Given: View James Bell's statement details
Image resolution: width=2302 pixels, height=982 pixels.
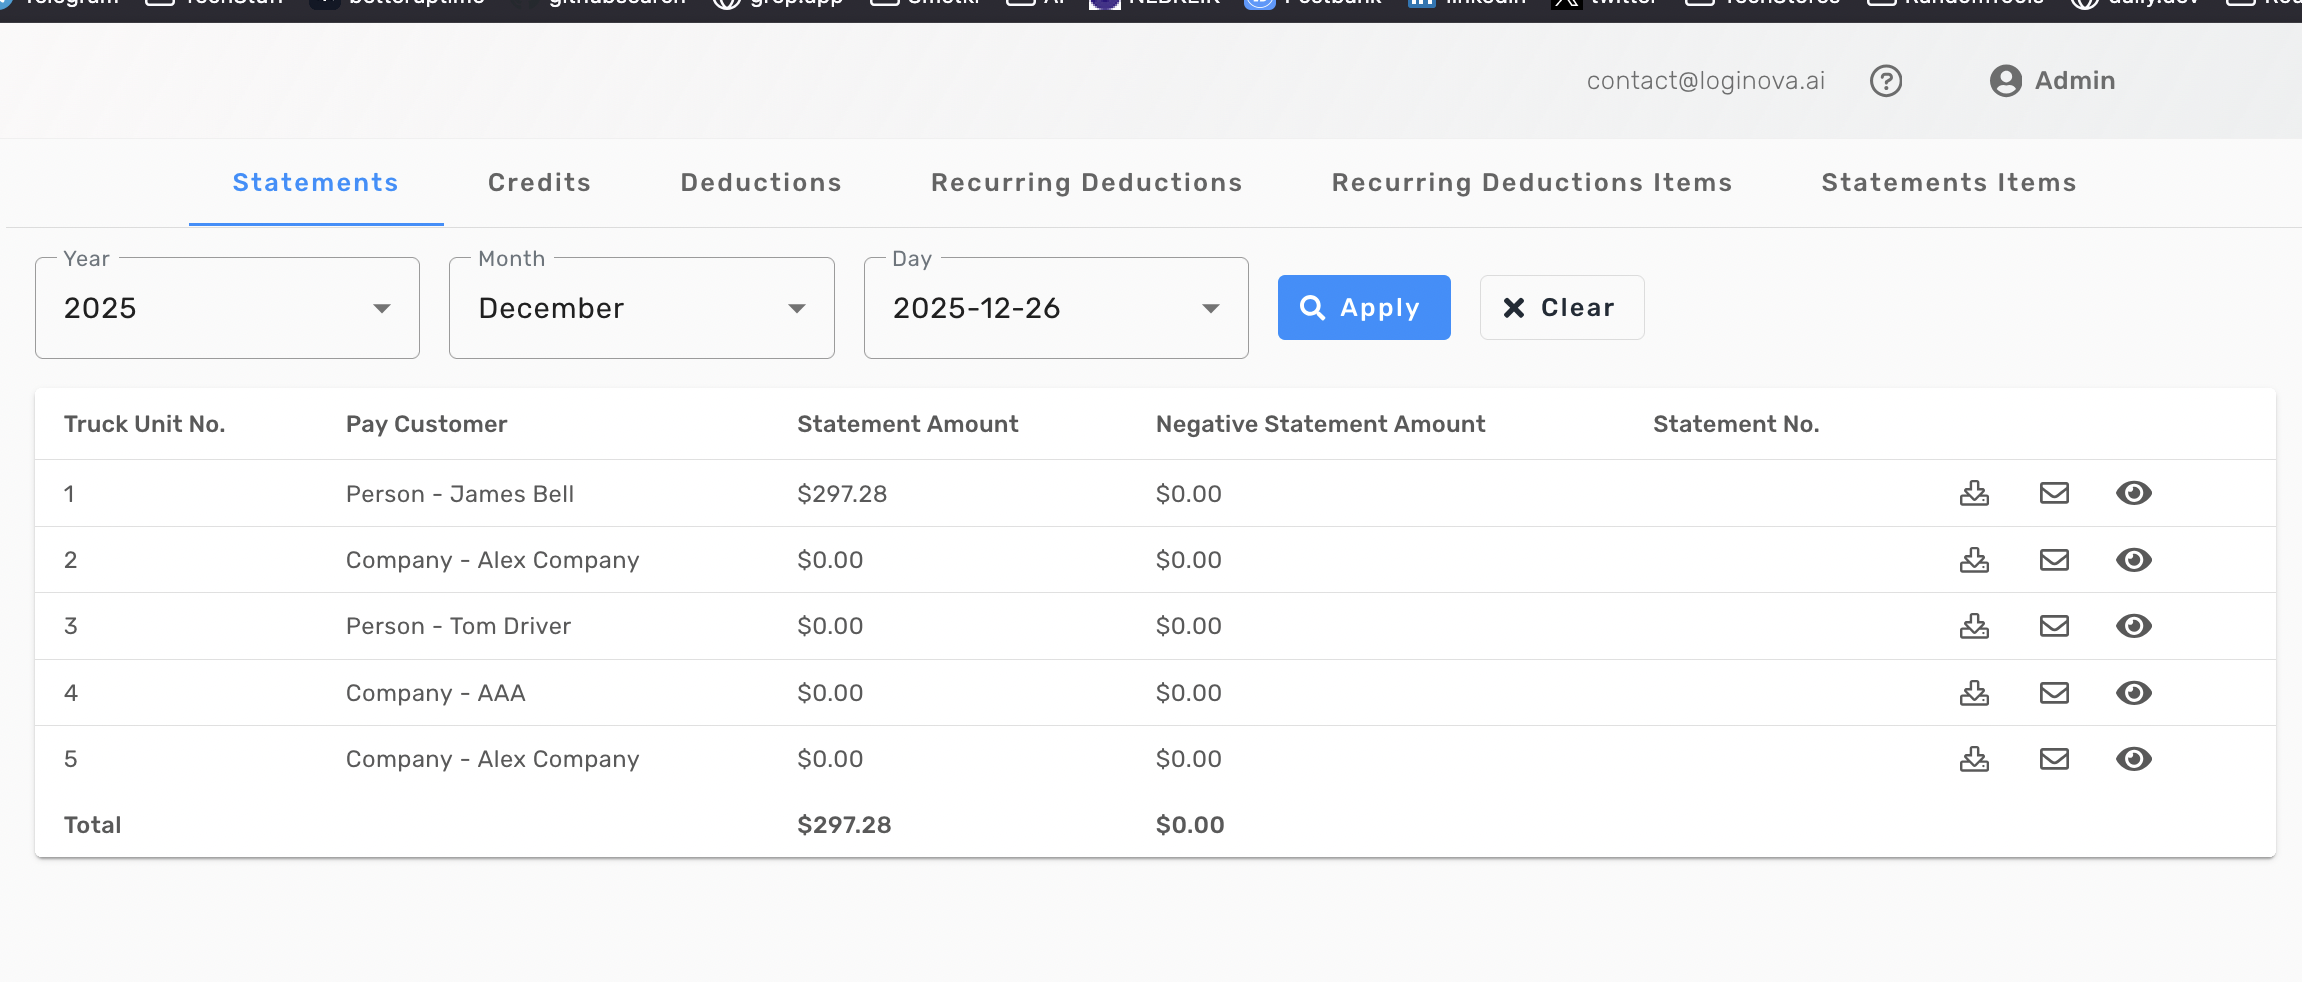Looking at the screenshot, I should tap(2133, 493).
